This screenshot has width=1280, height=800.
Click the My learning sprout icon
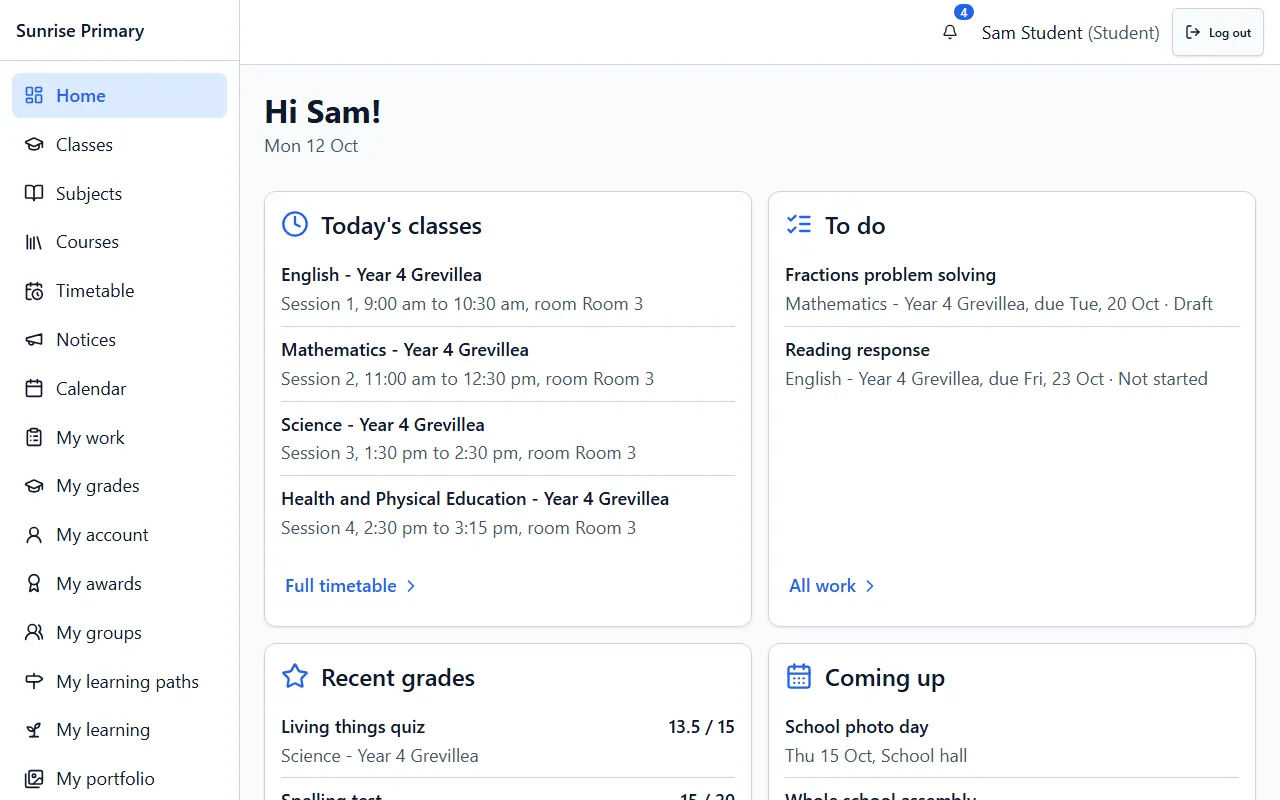click(34, 730)
